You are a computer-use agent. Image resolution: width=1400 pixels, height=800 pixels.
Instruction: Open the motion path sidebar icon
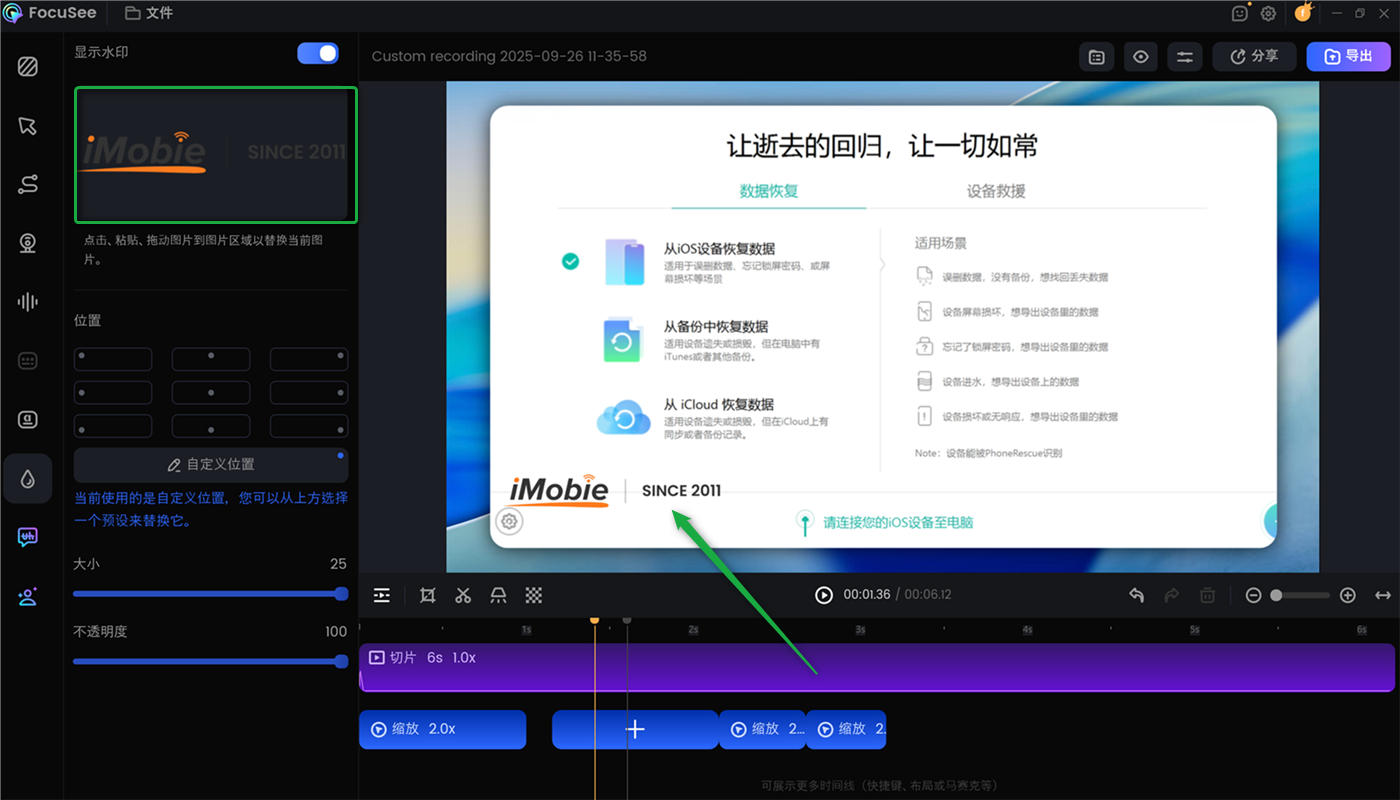pos(28,184)
